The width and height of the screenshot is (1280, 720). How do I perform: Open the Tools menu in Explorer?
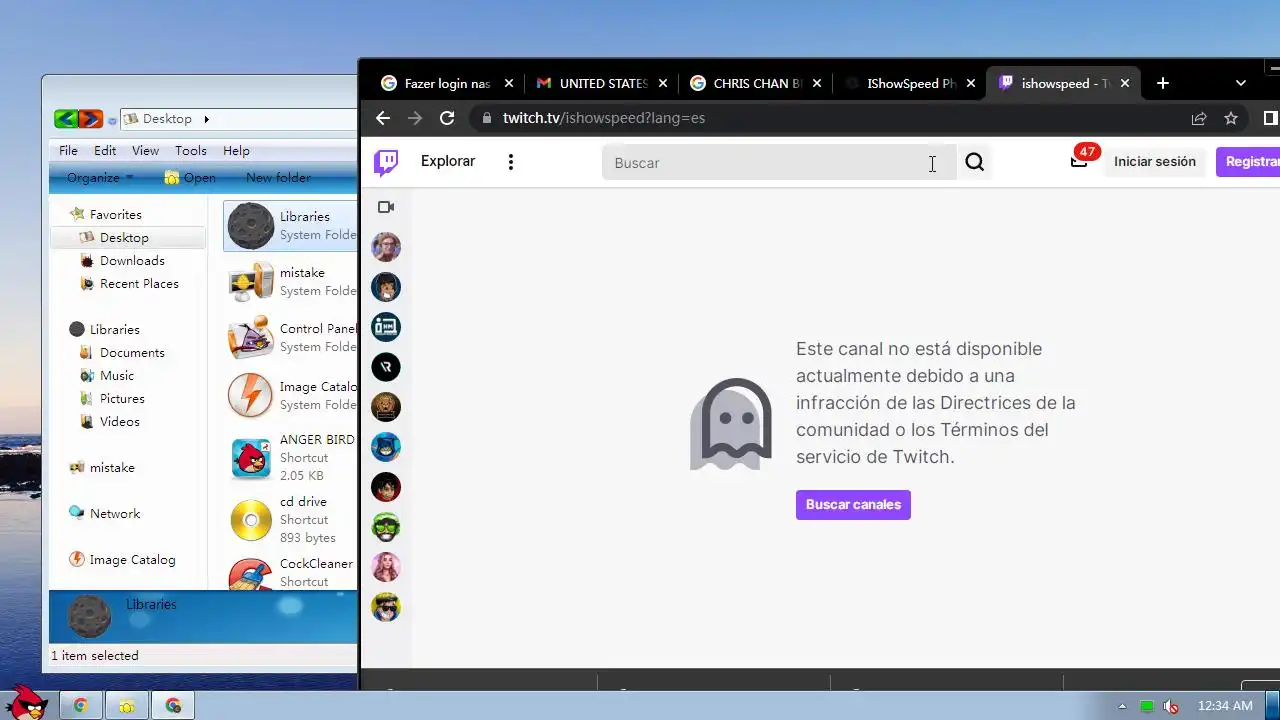(x=191, y=151)
